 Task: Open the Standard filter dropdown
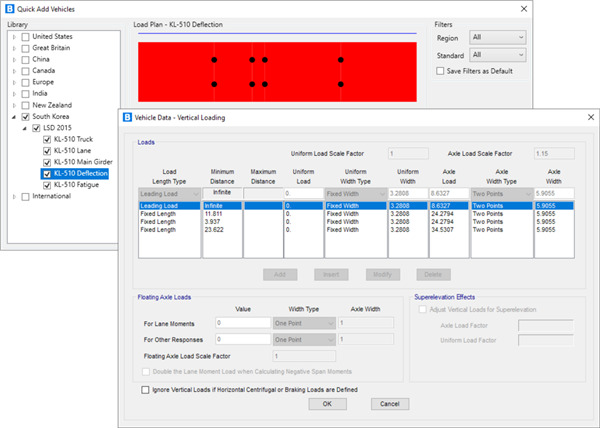[497, 55]
